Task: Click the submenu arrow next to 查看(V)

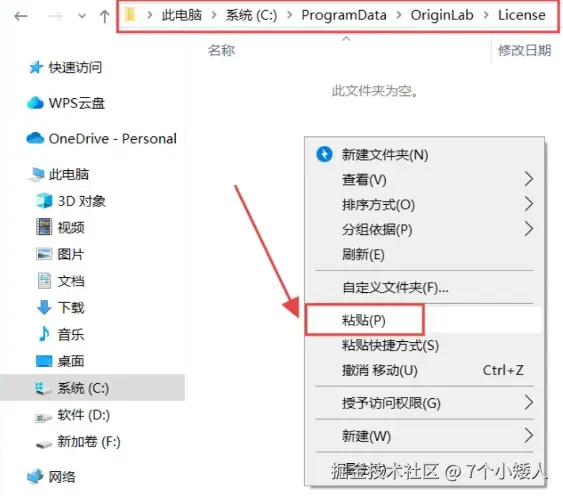Action: [529, 179]
